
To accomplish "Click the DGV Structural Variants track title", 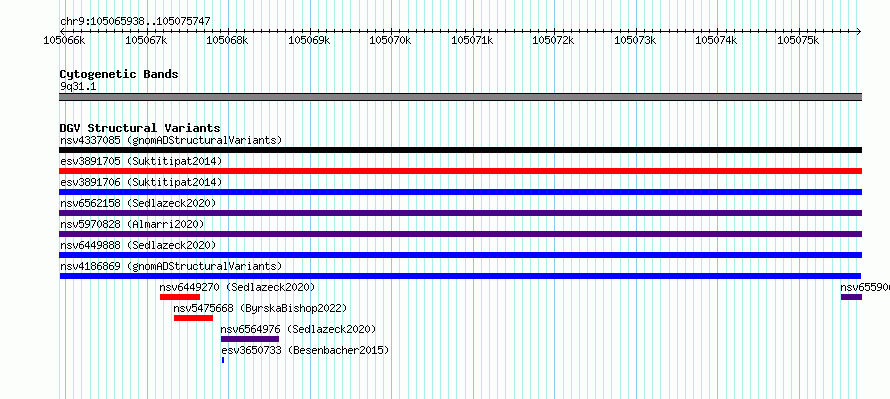I will 140,128.
